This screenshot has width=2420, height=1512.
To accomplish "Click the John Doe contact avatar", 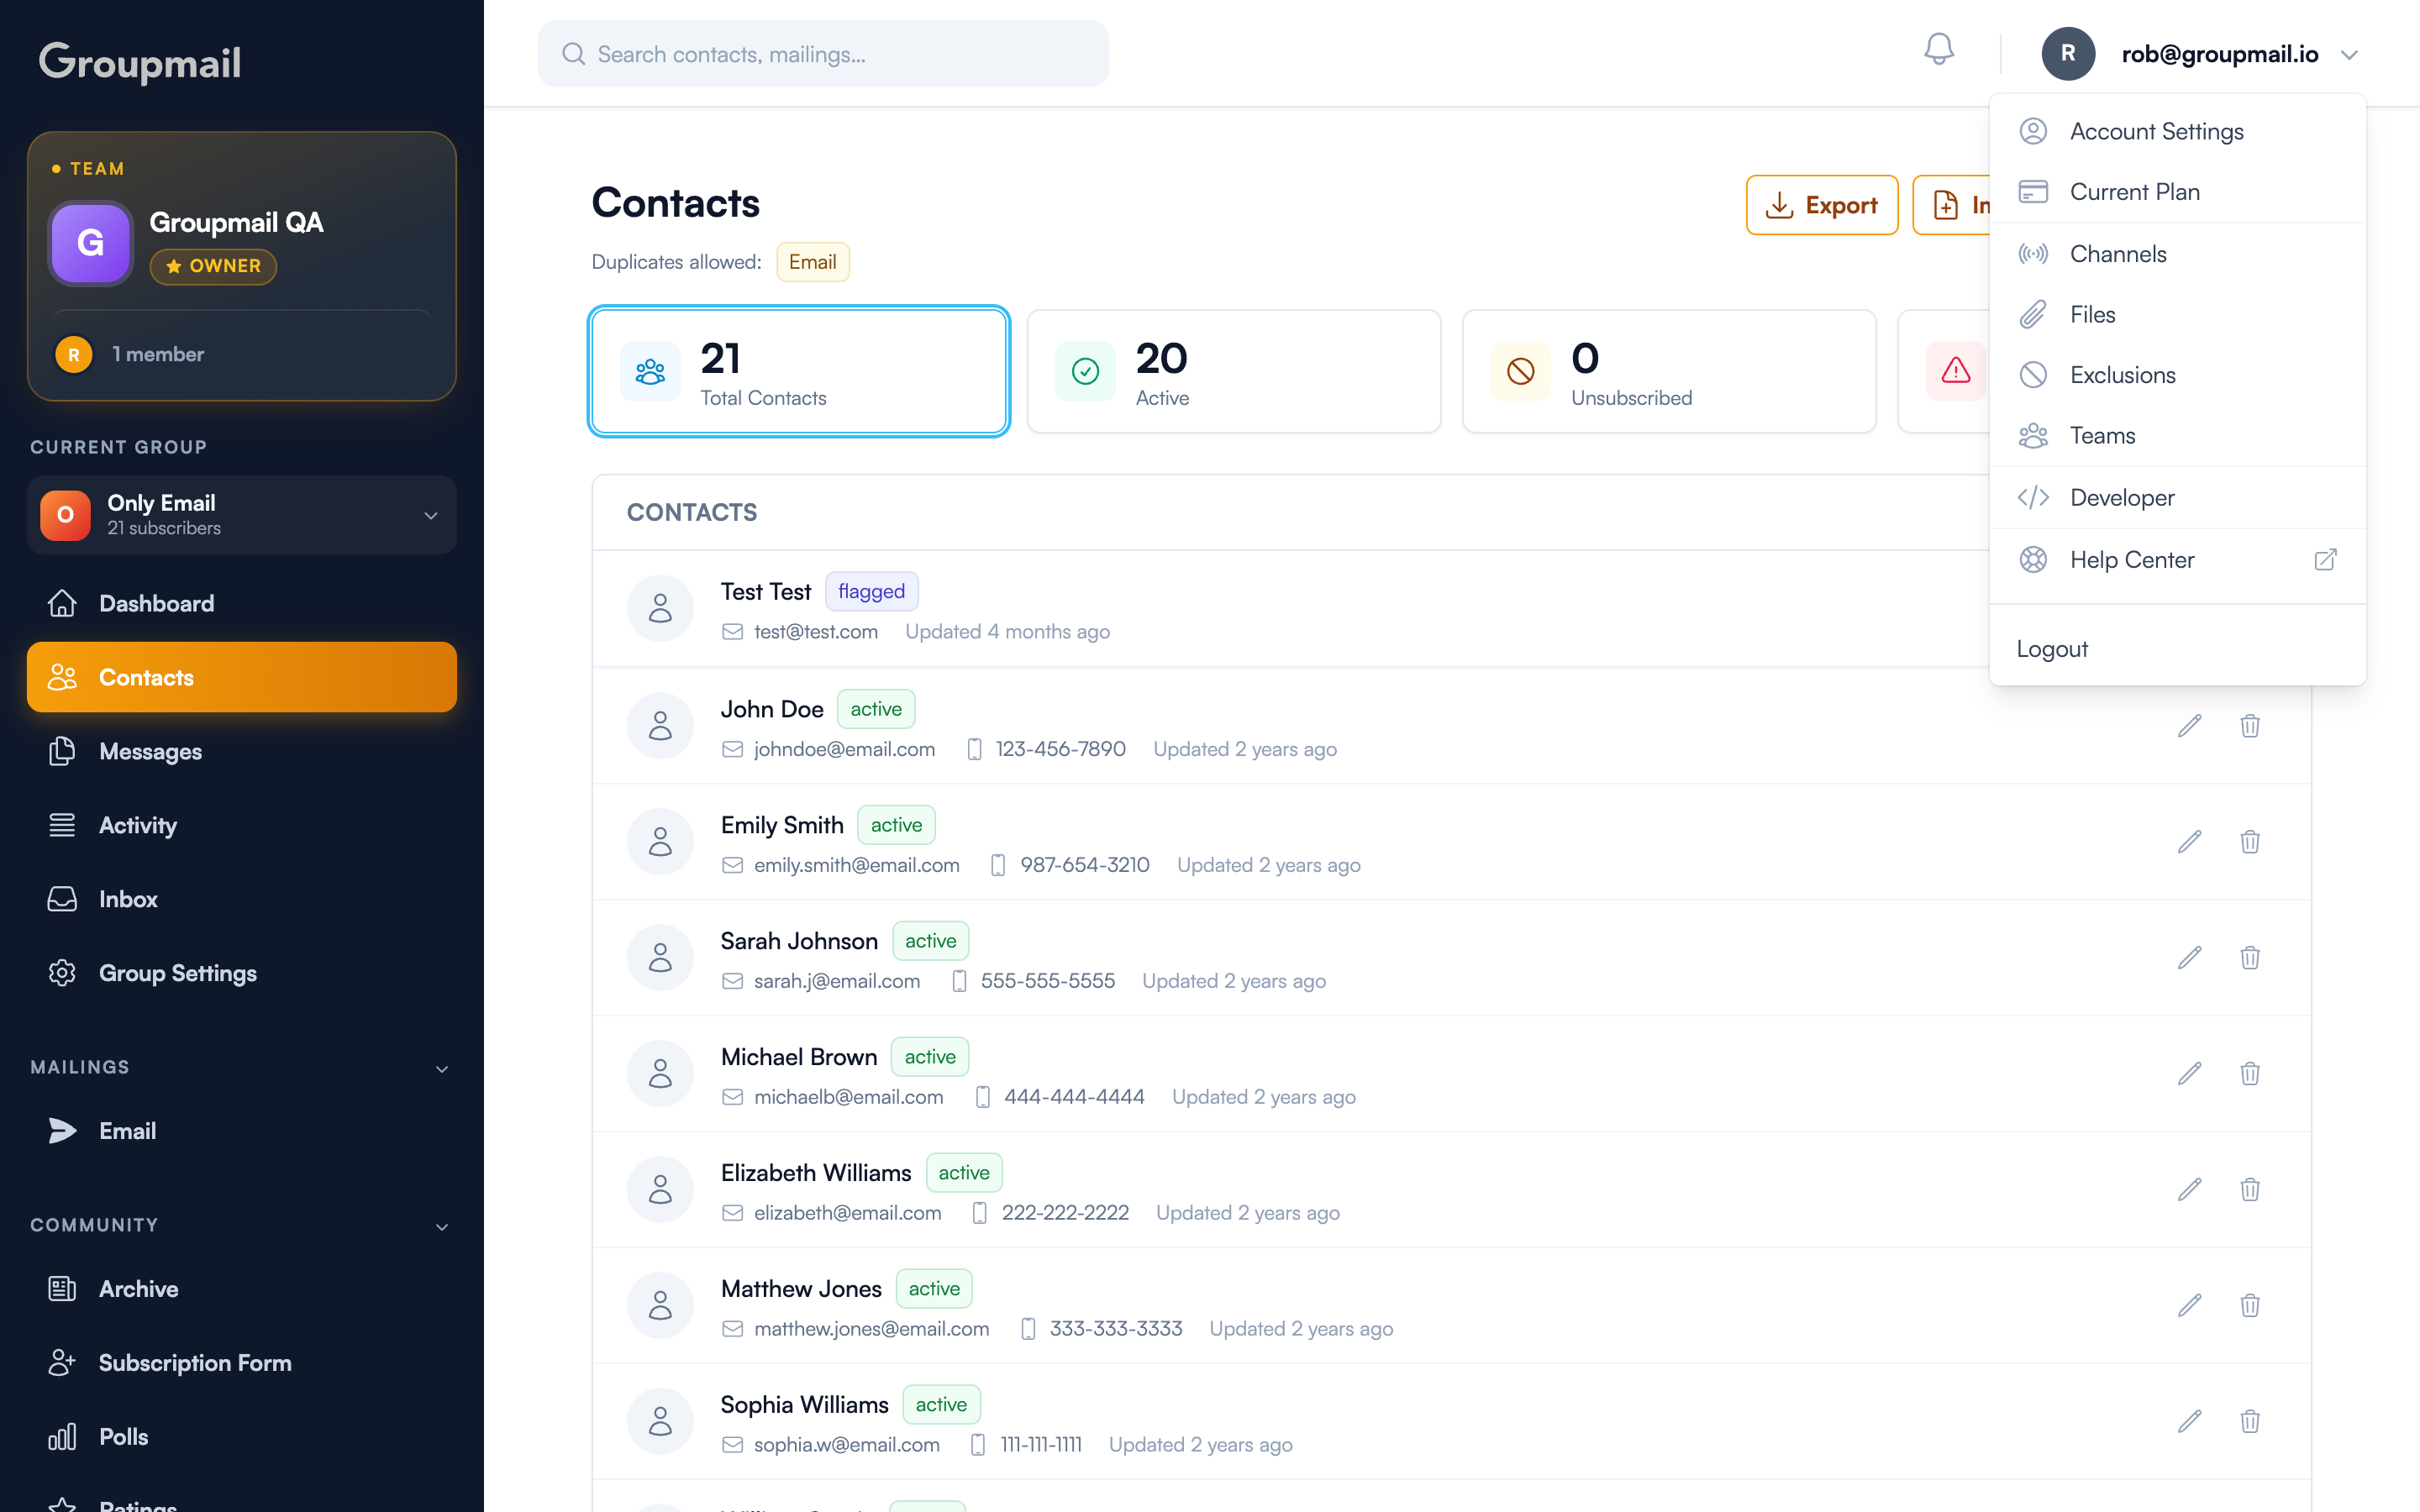I will [660, 726].
